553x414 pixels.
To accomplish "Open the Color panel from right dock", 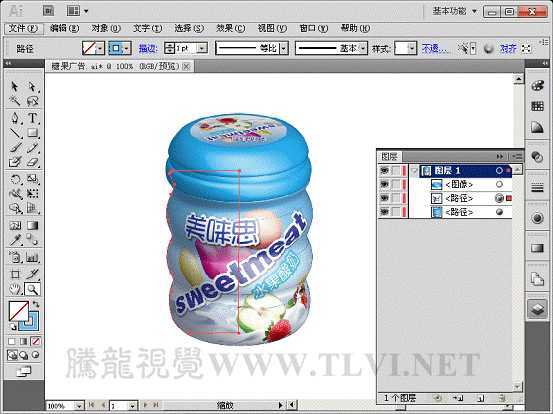I will click(x=537, y=86).
